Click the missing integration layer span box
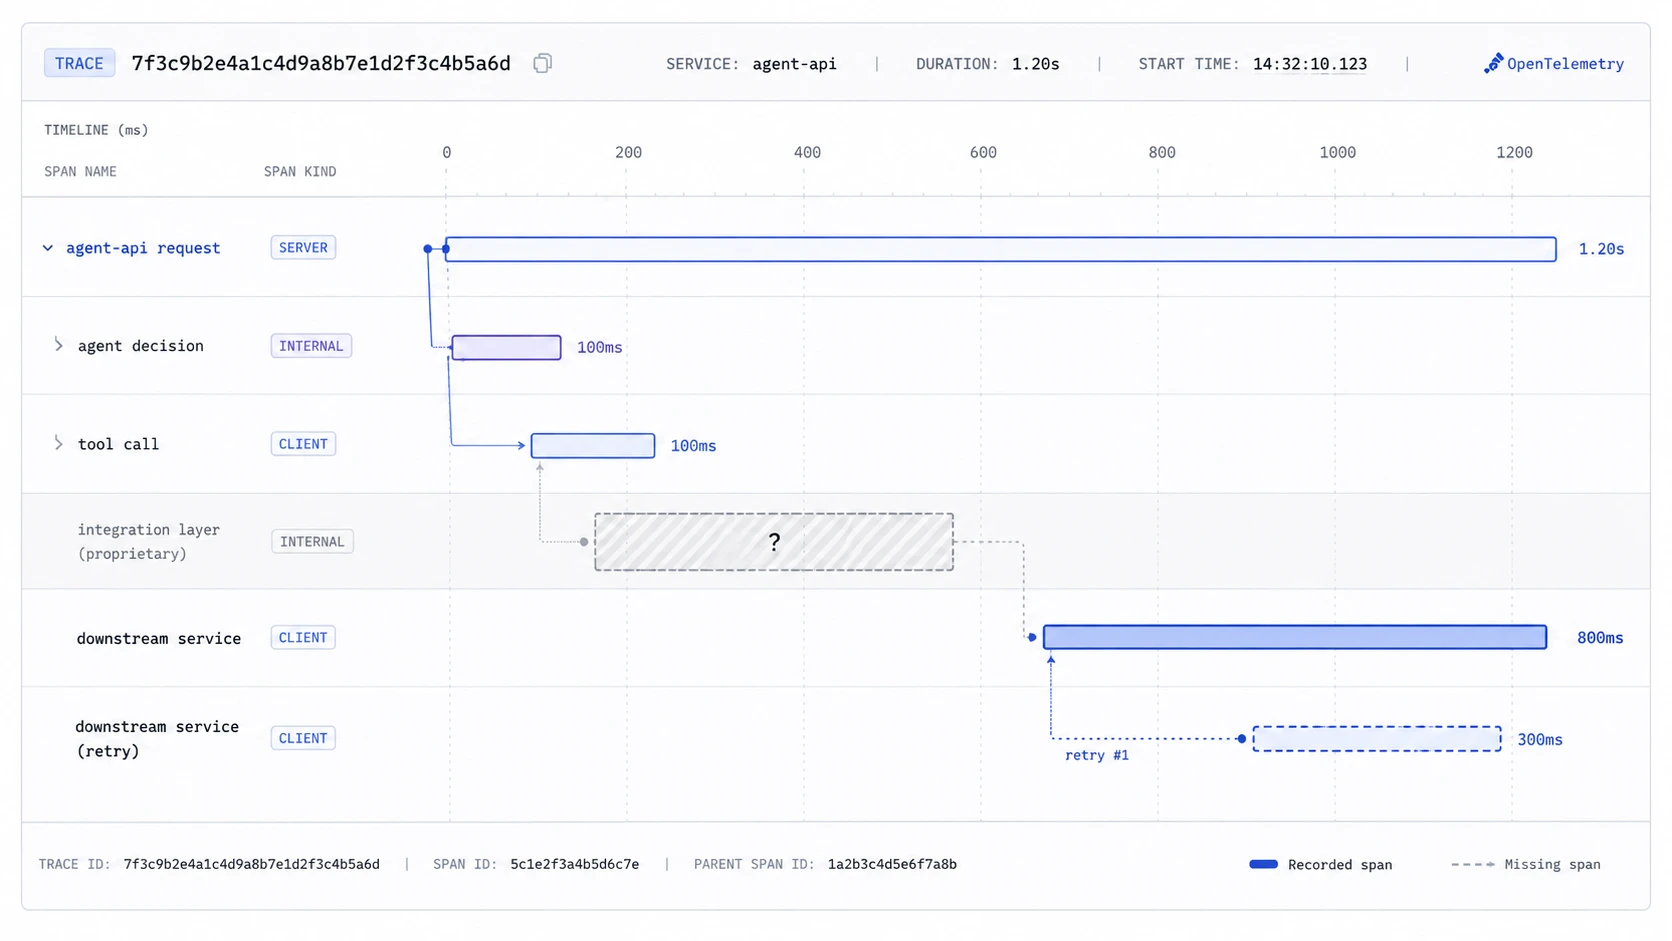This screenshot has height=941, width=1672. 774,542
